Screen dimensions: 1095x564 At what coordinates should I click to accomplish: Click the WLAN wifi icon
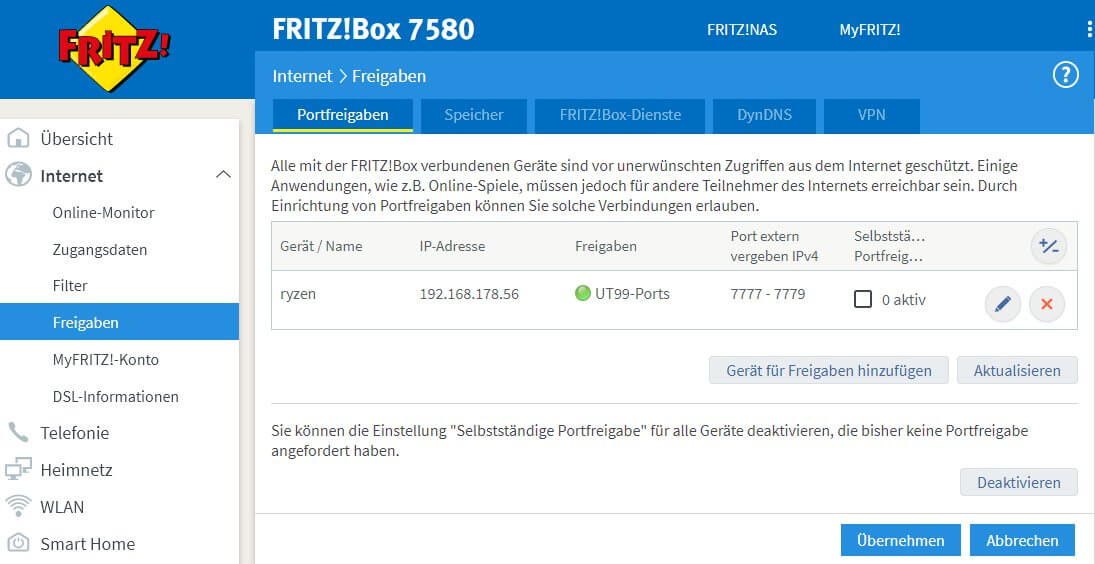coord(18,506)
